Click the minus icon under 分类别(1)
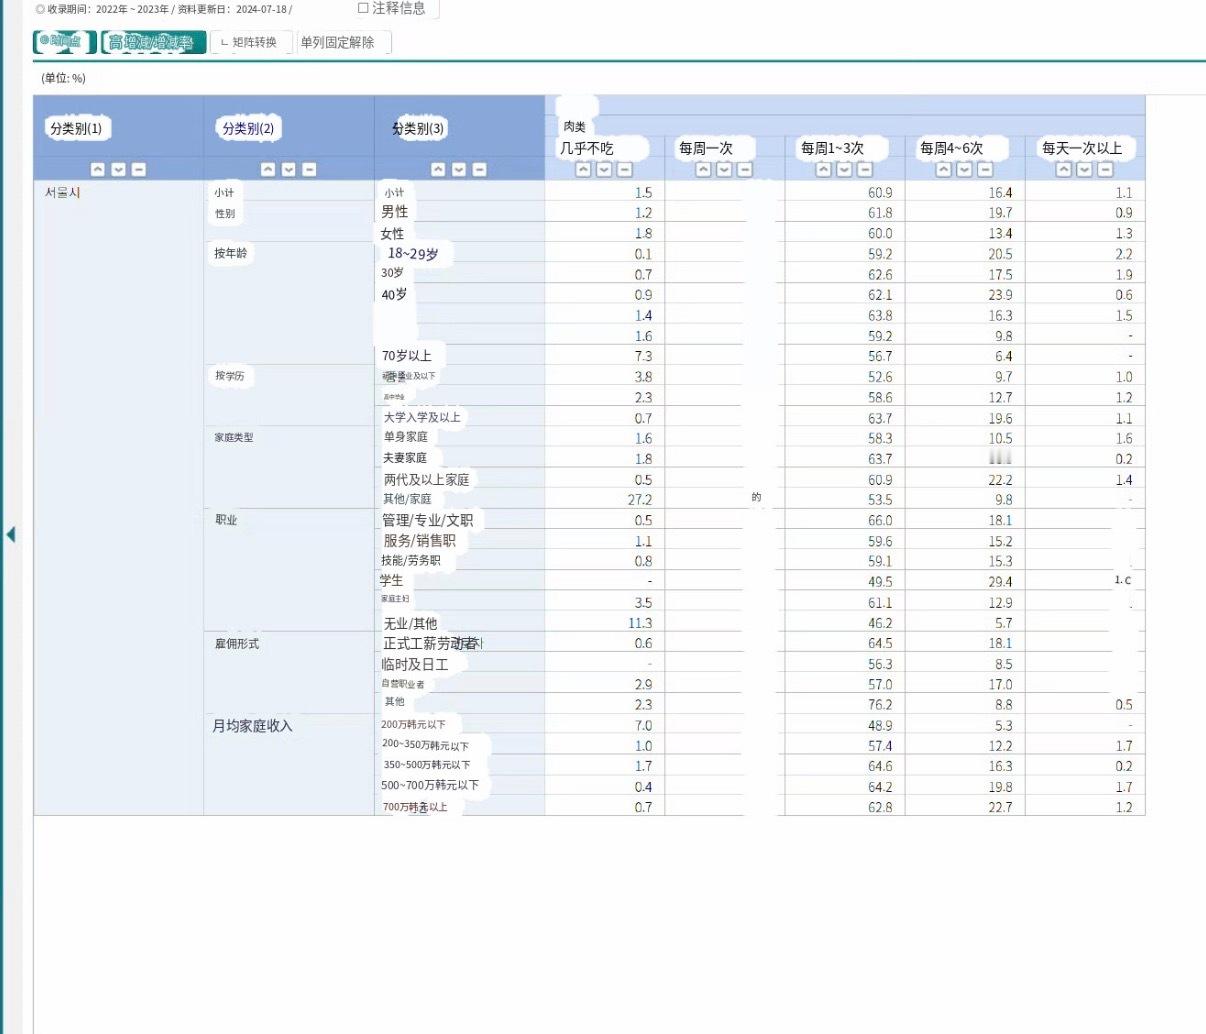The image size is (1206, 1034). point(139,169)
